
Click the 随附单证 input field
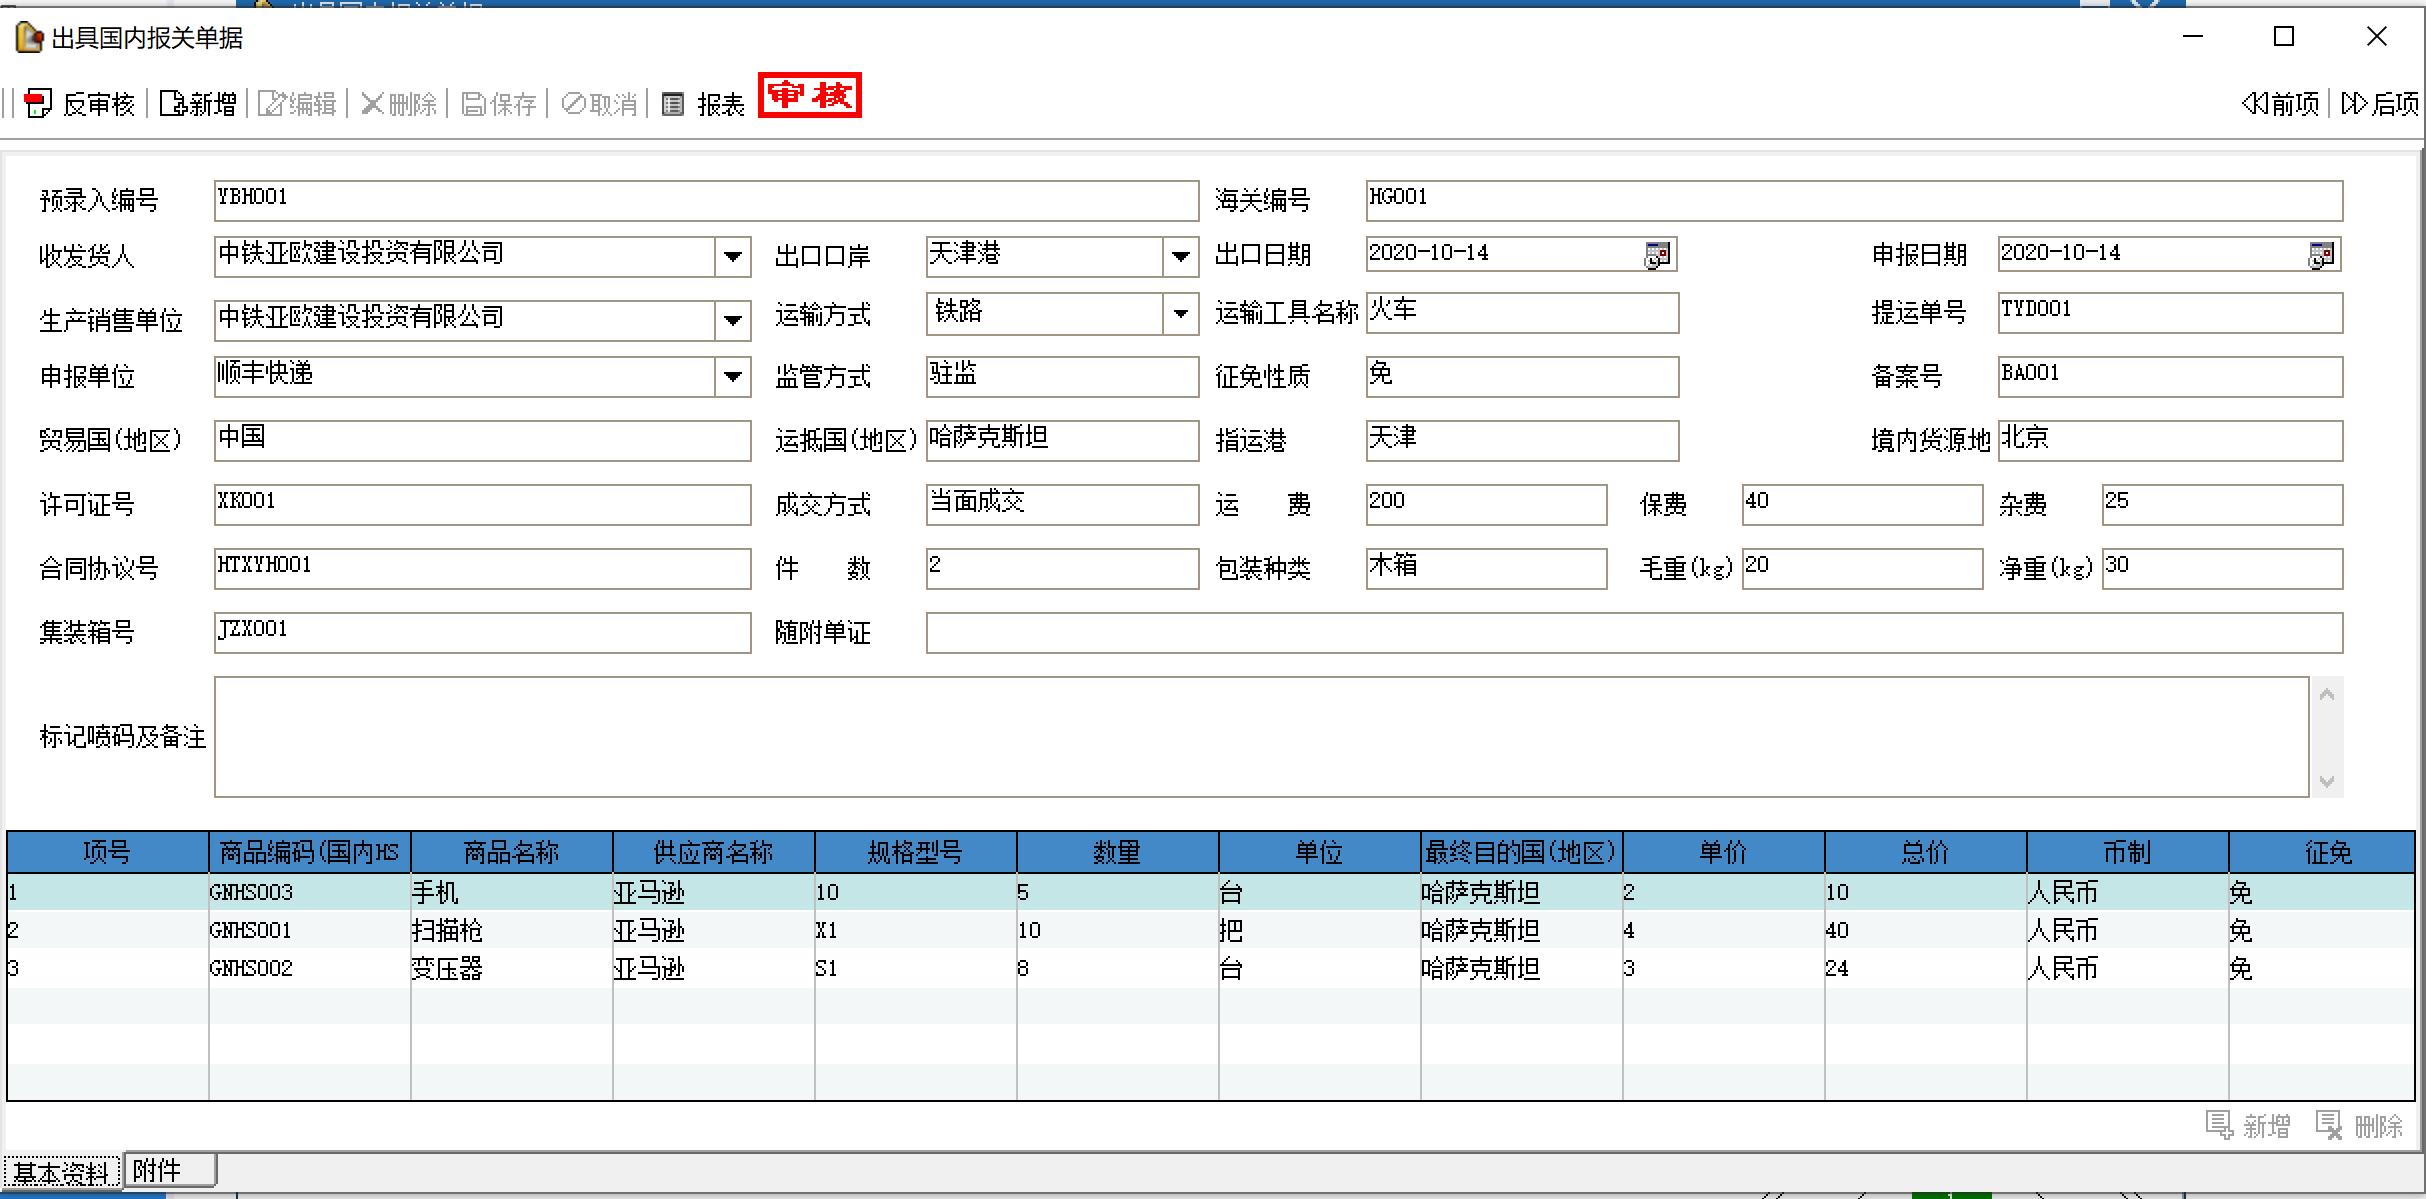tap(1633, 633)
